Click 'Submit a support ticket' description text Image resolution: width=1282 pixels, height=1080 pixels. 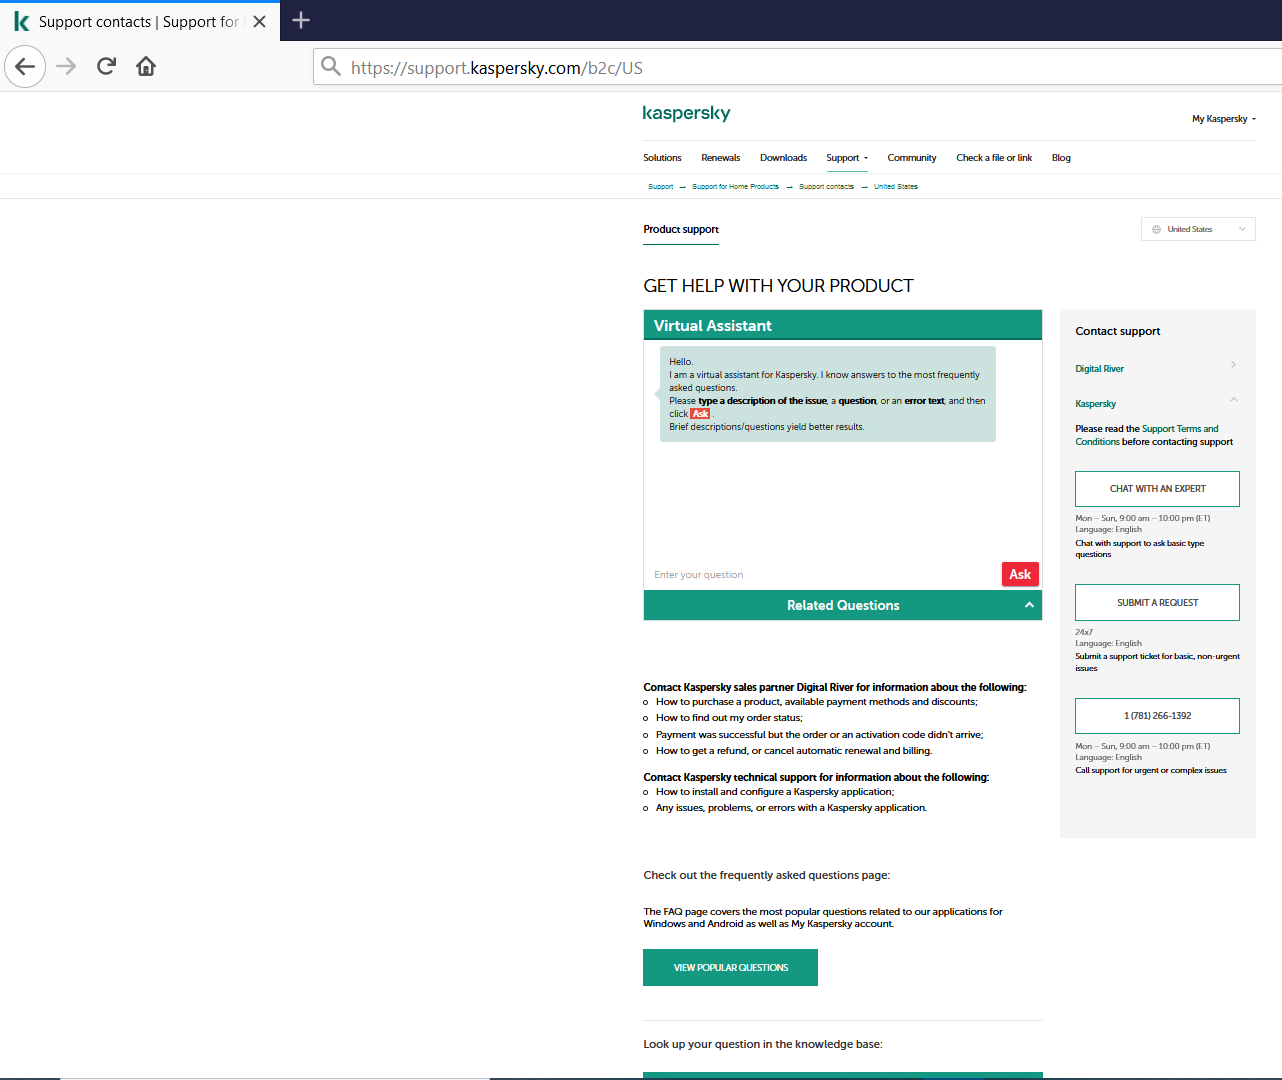pyautogui.click(x=1157, y=662)
